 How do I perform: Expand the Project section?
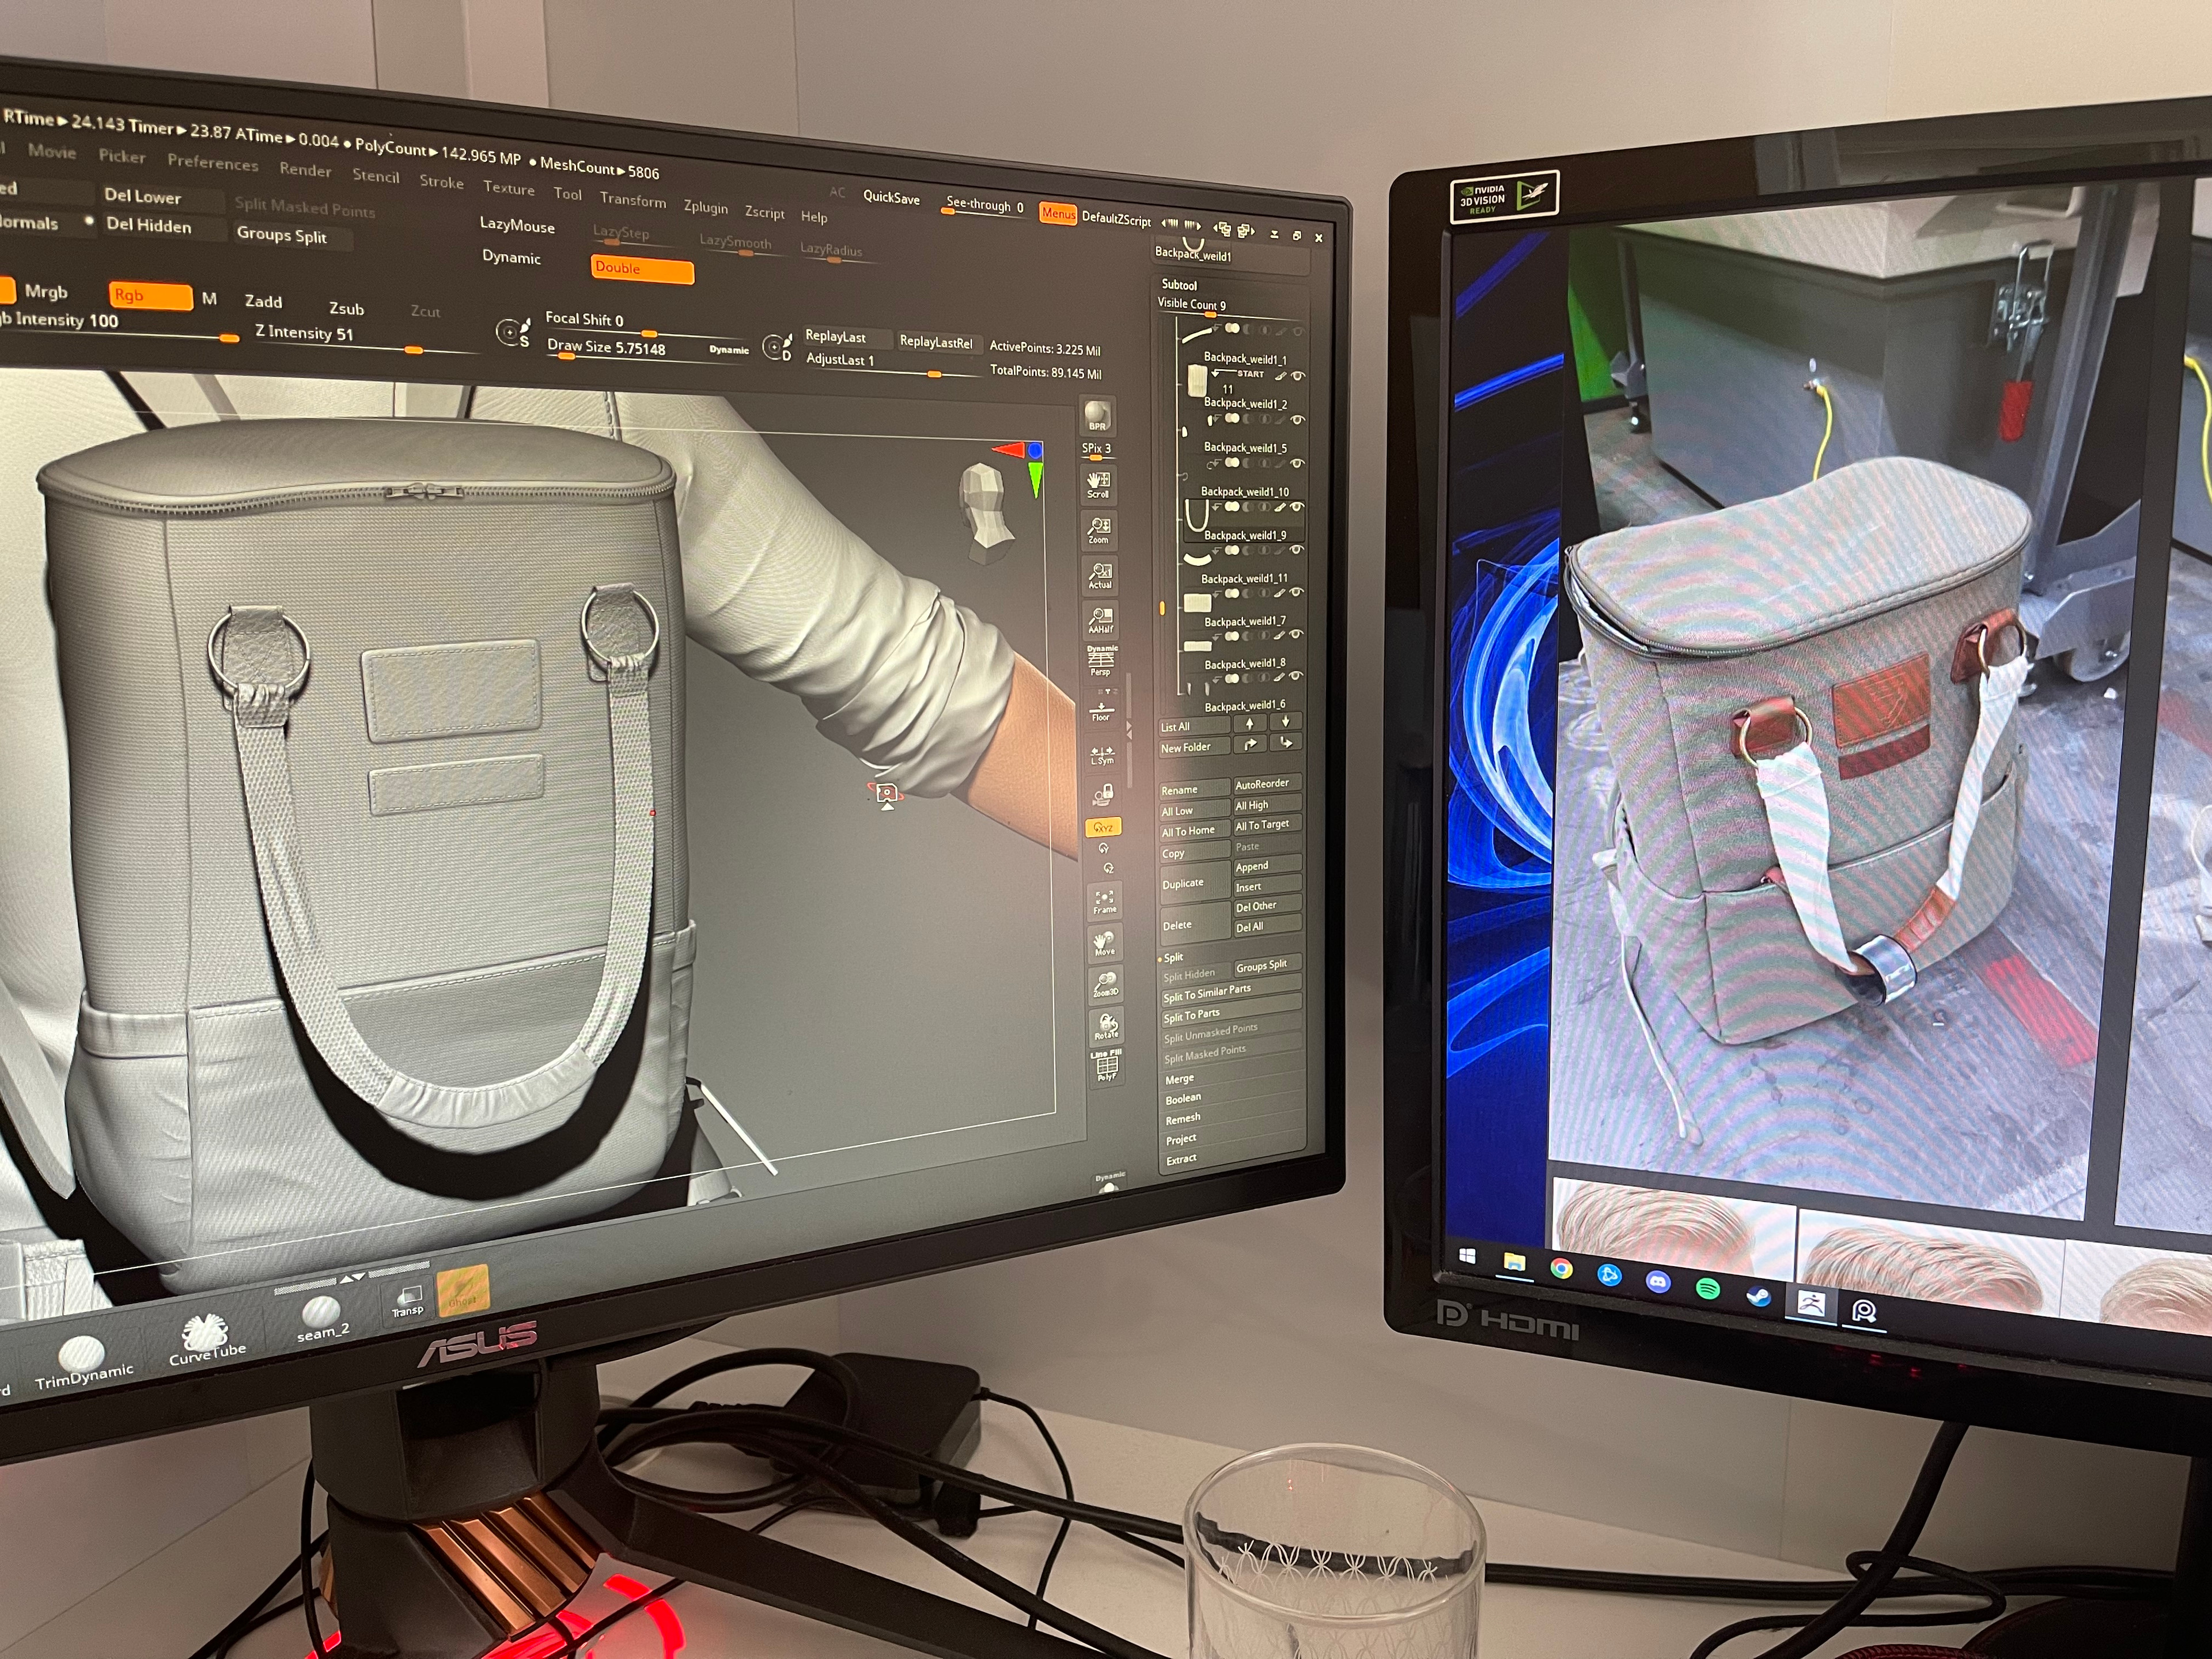pos(1181,1139)
